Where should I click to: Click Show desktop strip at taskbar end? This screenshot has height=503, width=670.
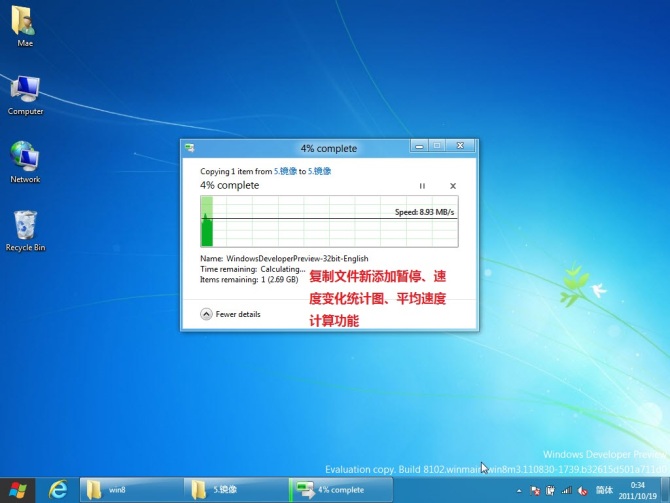pyautogui.click(x=665, y=490)
